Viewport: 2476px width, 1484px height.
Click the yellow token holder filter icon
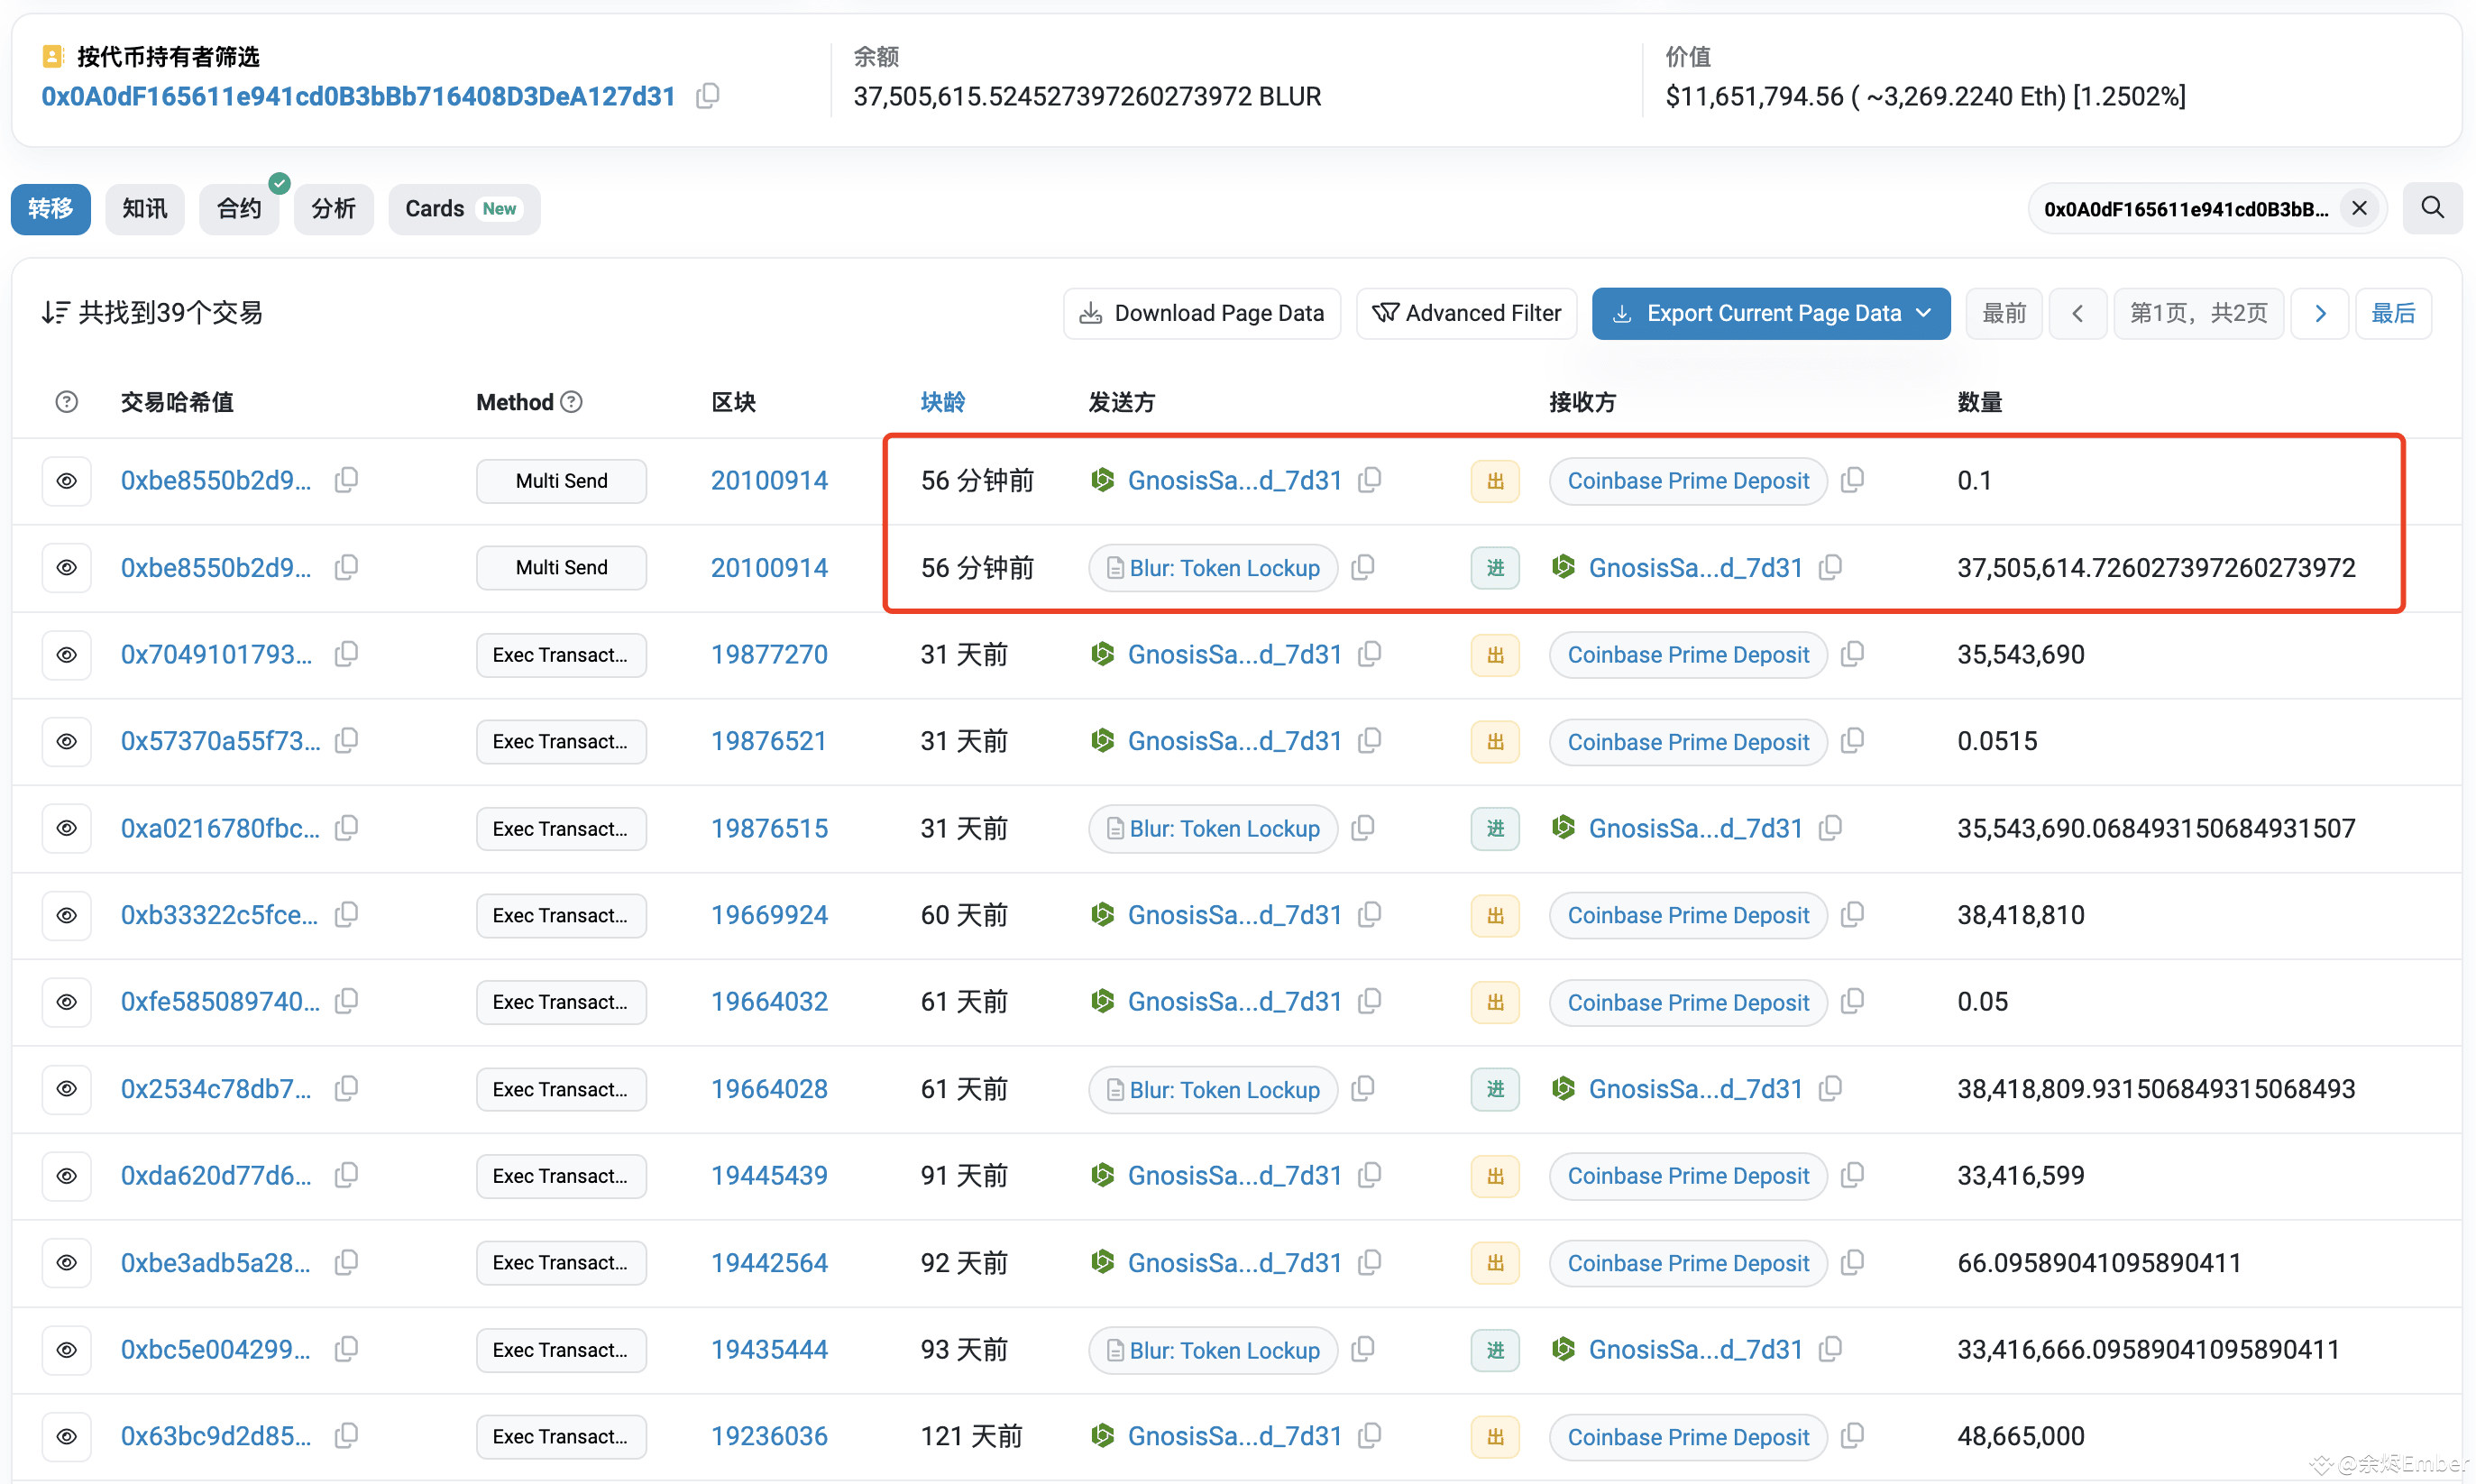coord(53,55)
